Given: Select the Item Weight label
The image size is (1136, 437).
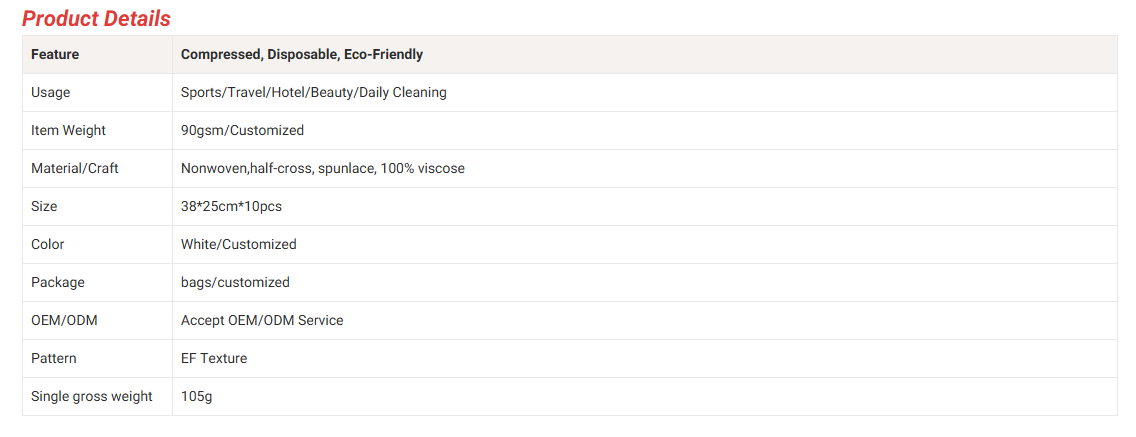Looking at the screenshot, I should coord(68,130).
